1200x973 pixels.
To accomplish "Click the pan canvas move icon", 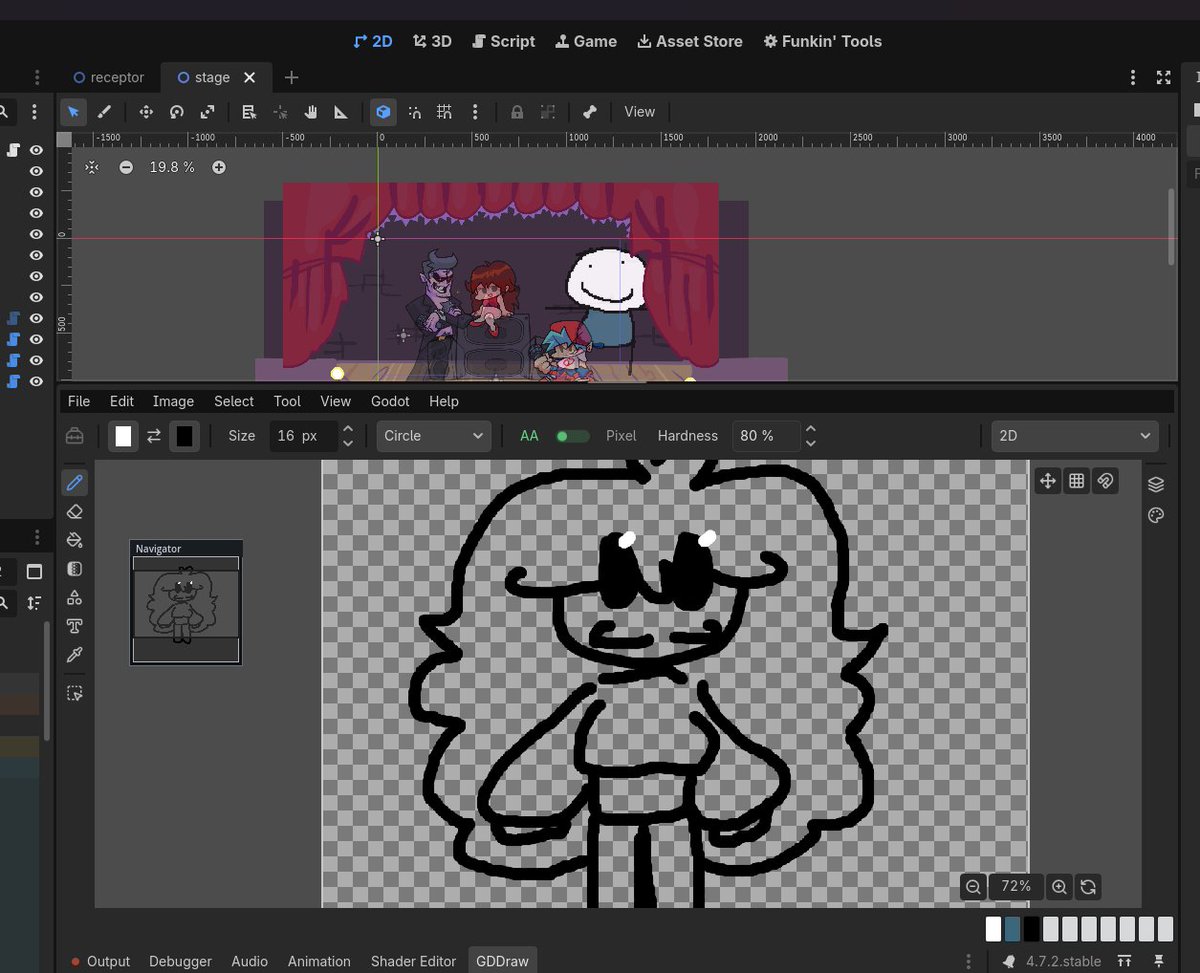I will [x=1047, y=481].
